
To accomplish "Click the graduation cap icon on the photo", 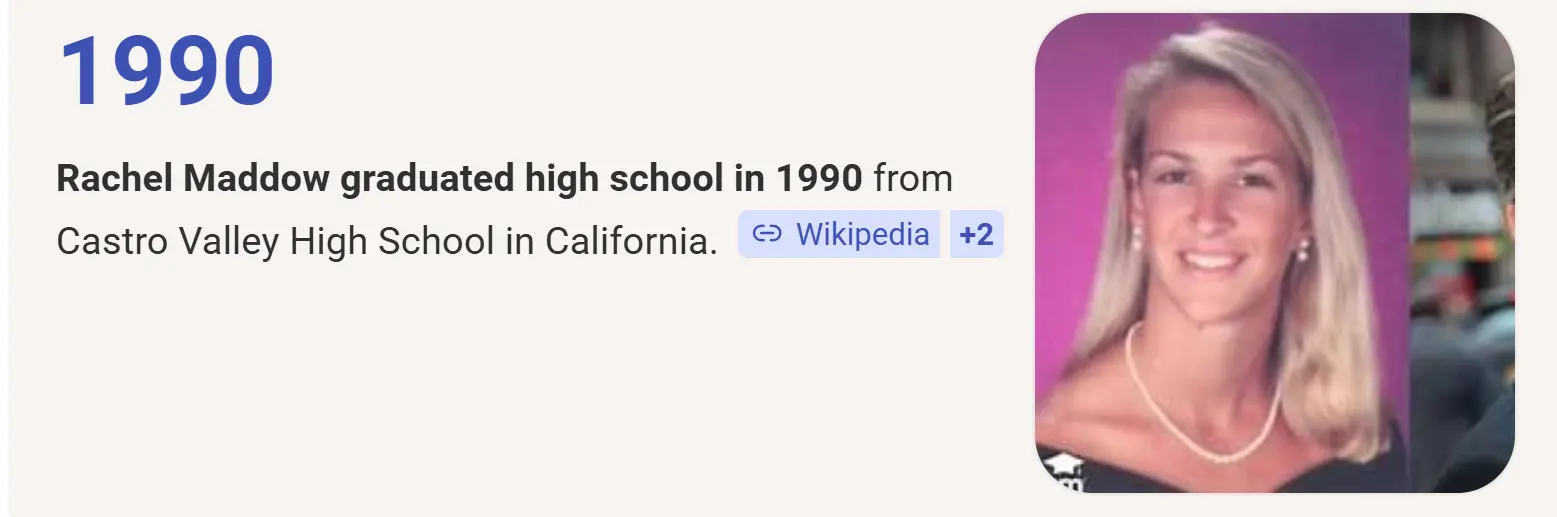I will click(x=1064, y=469).
